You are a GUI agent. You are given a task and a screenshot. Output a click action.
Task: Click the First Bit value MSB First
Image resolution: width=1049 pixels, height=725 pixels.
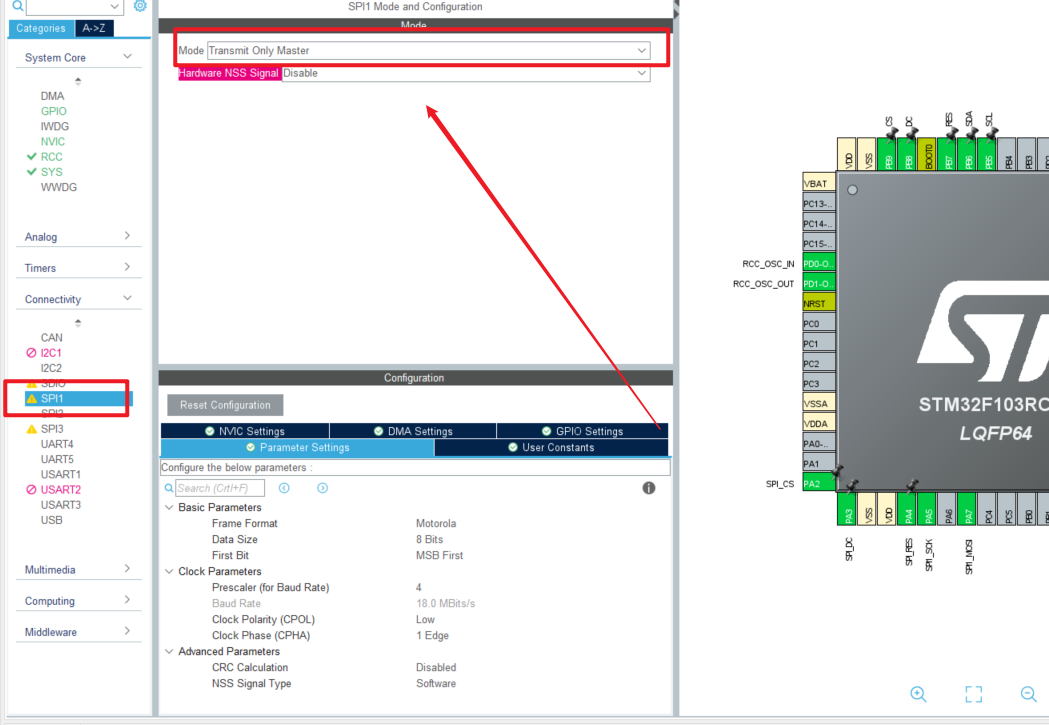point(440,555)
